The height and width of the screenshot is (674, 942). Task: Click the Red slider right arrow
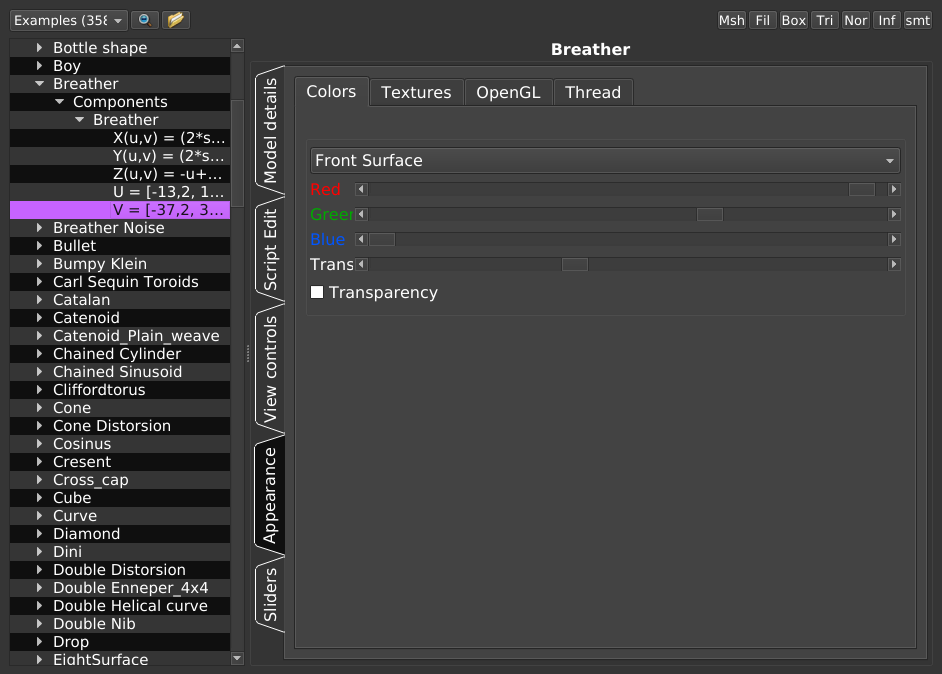(894, 189)
